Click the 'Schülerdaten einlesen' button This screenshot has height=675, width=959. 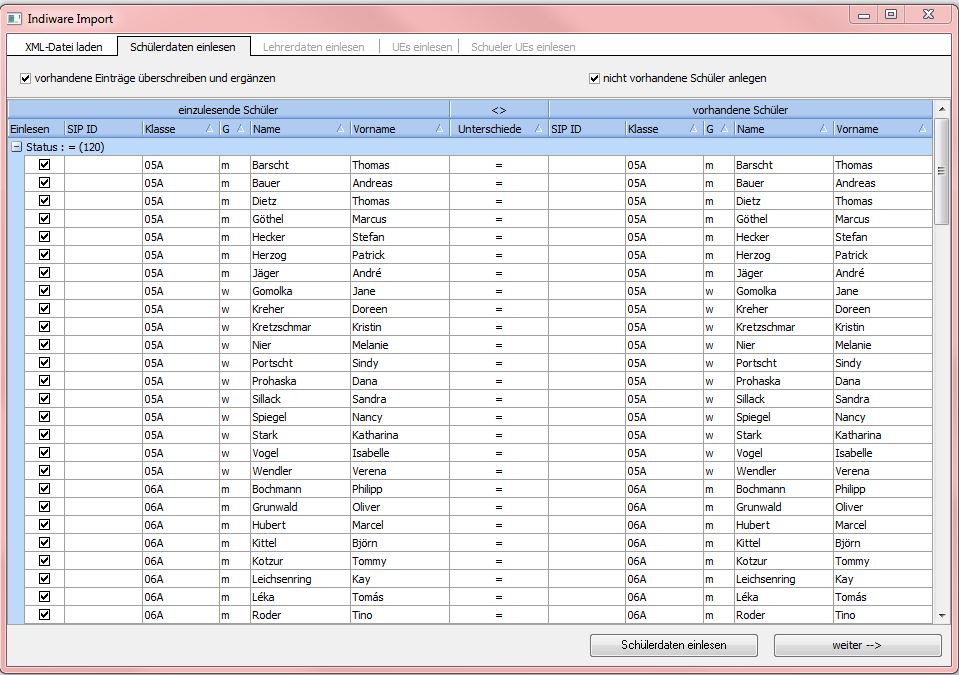coord(673,645)
